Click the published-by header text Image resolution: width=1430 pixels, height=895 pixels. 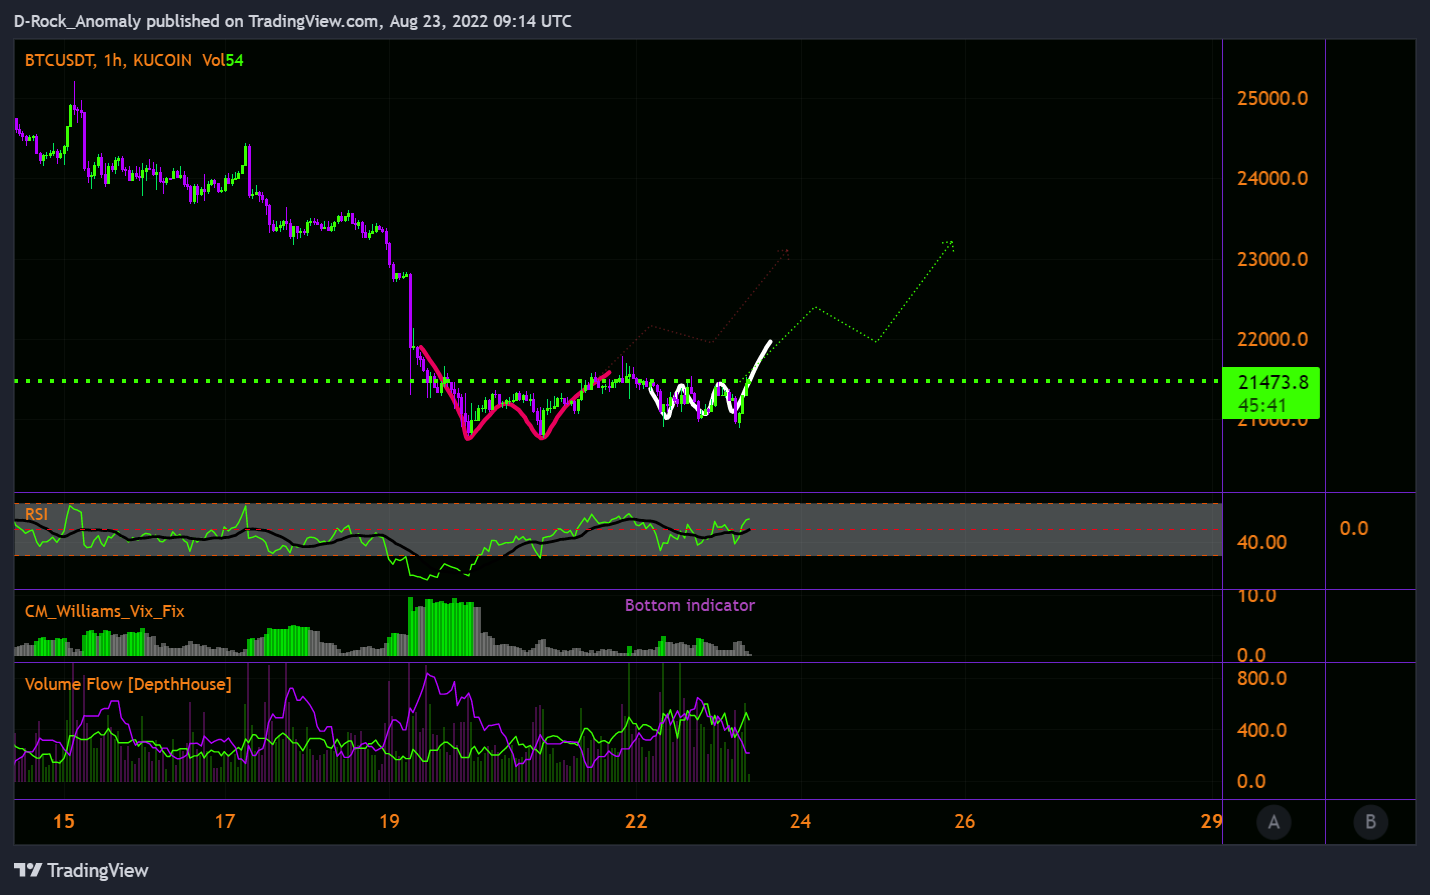point(292,21)
